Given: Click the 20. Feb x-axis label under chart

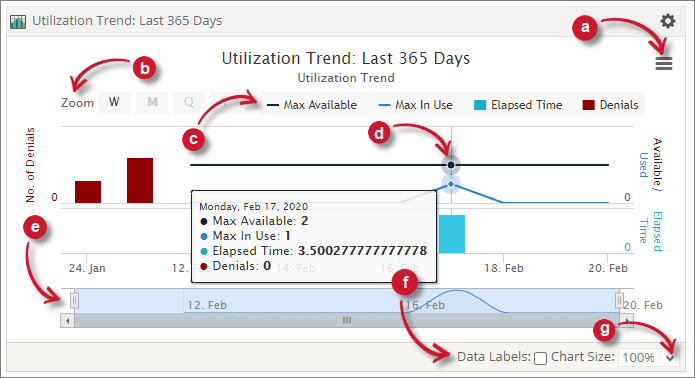Looking at the screenshot, I should pyautogui.click(x=608, y=268).
